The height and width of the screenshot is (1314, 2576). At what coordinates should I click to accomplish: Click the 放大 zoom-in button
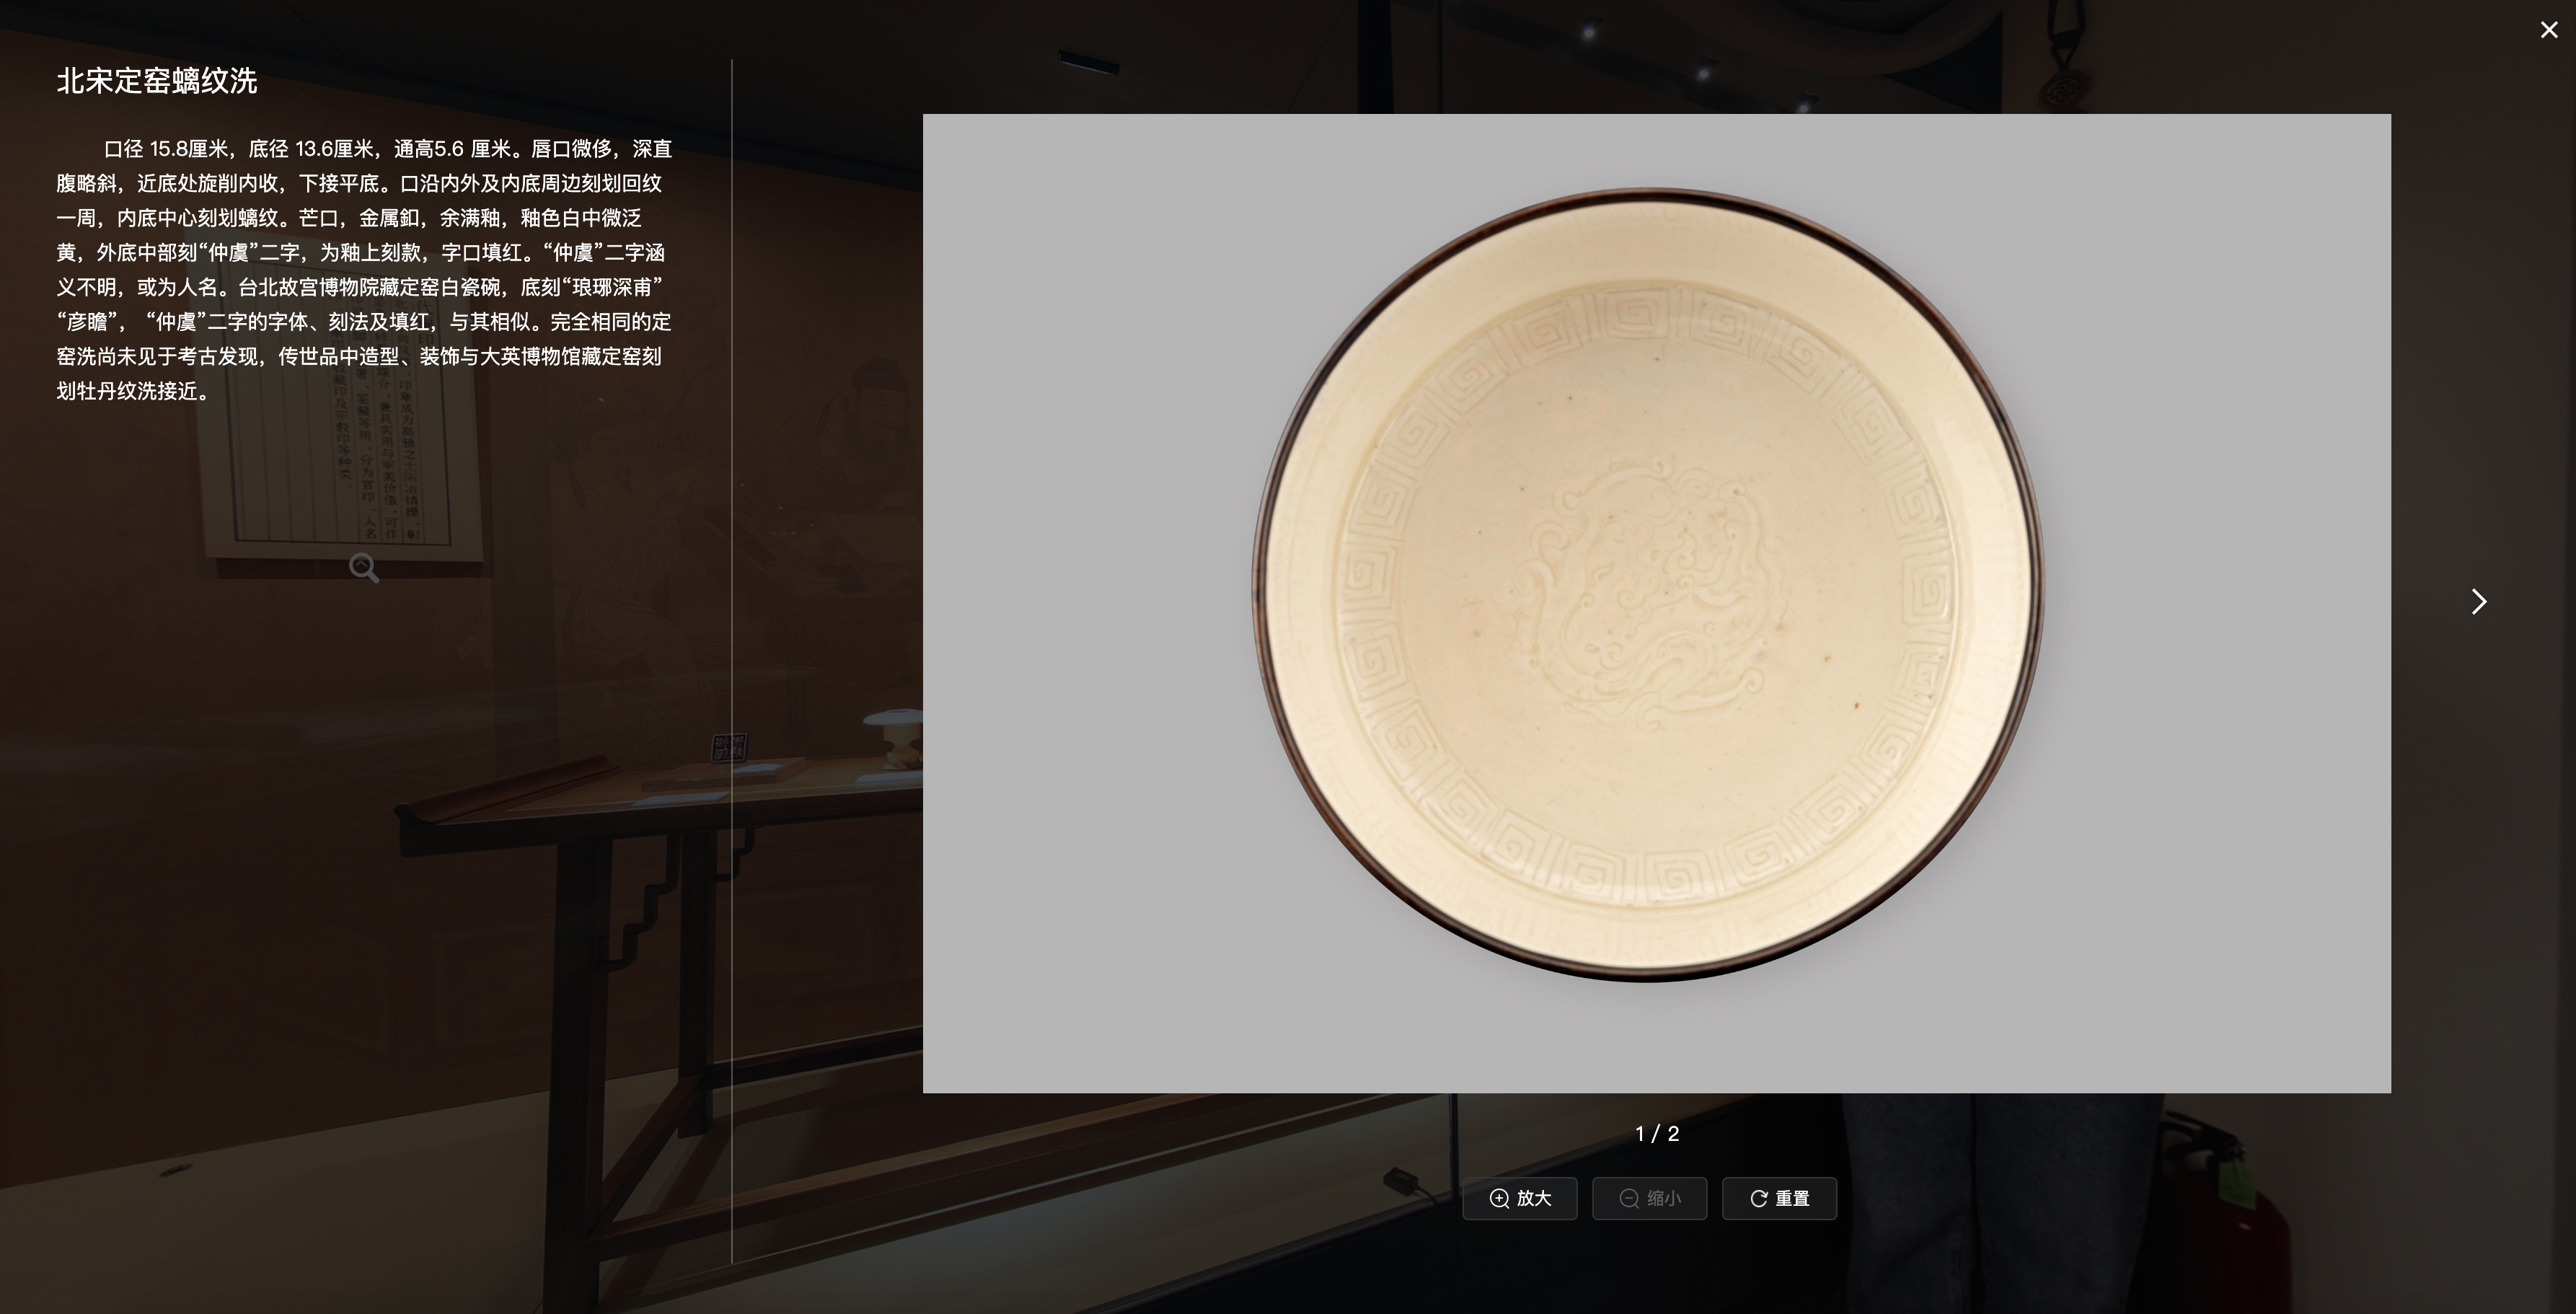[x=1519, y=1198]
